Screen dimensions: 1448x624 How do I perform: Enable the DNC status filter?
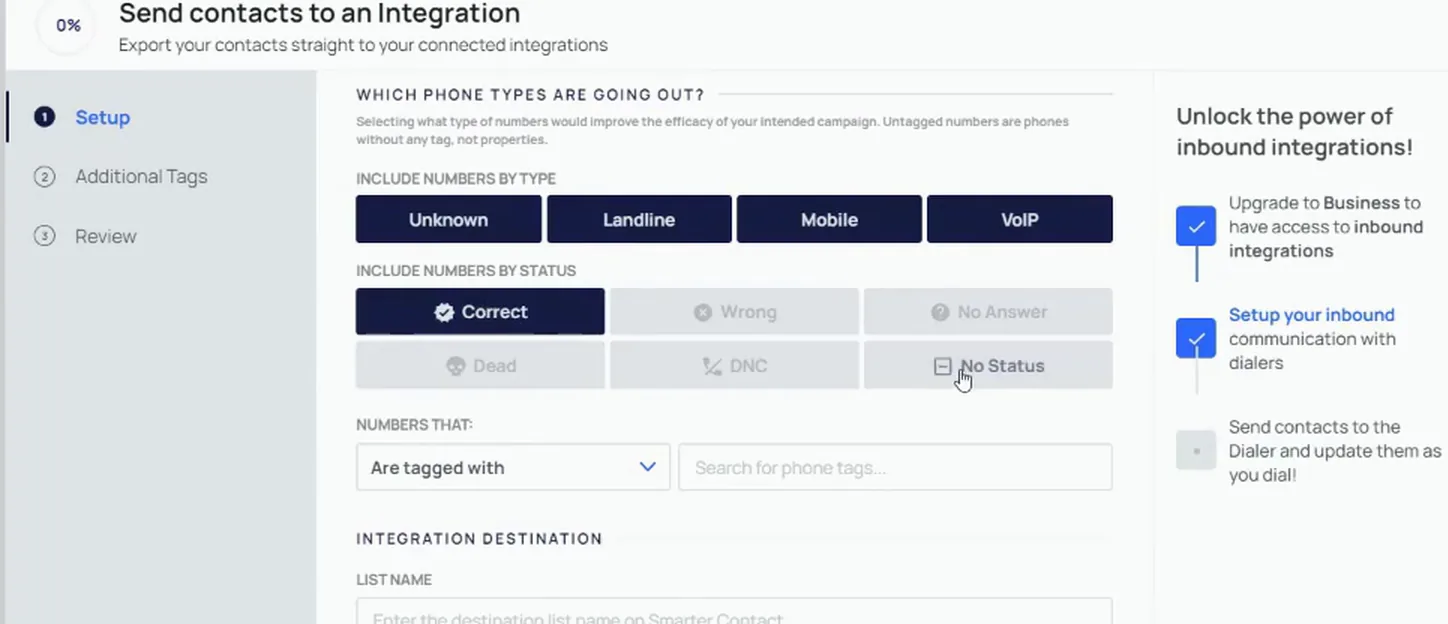pos(734,365)
